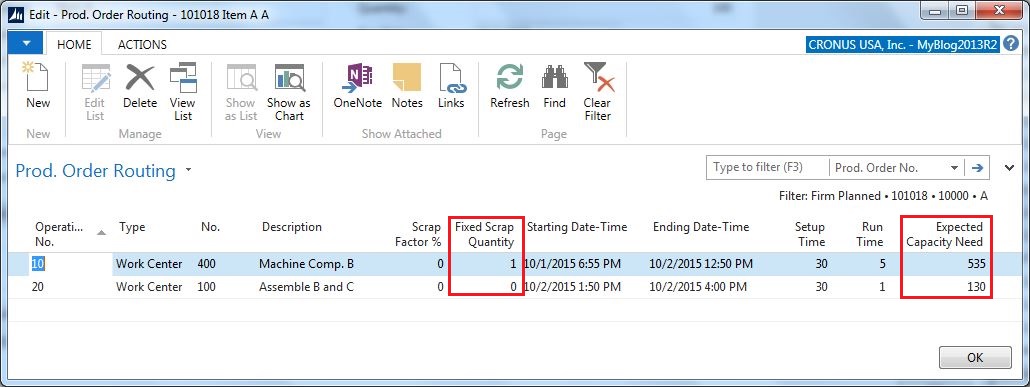
Task: Click the Scrap Factor % column header
Action: [418, 234]
